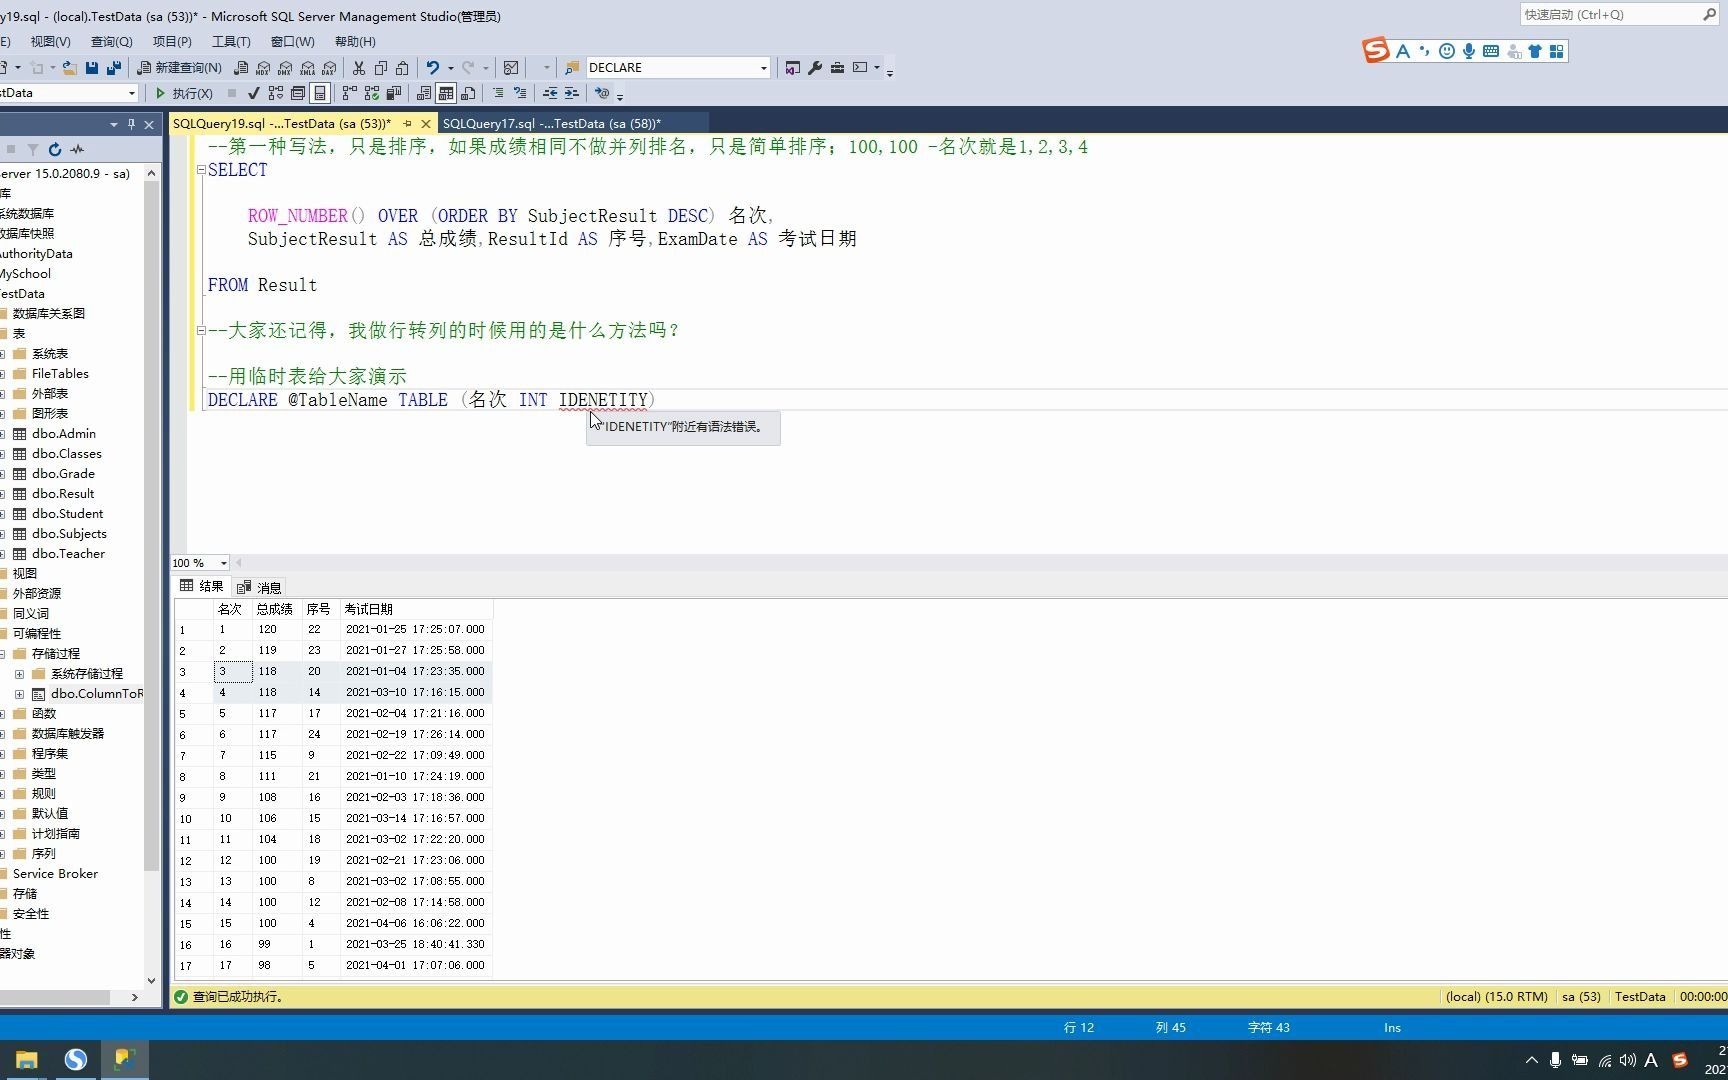Open MDX query icon
Screen dimensions: 1728x1080
pos(263,68)
